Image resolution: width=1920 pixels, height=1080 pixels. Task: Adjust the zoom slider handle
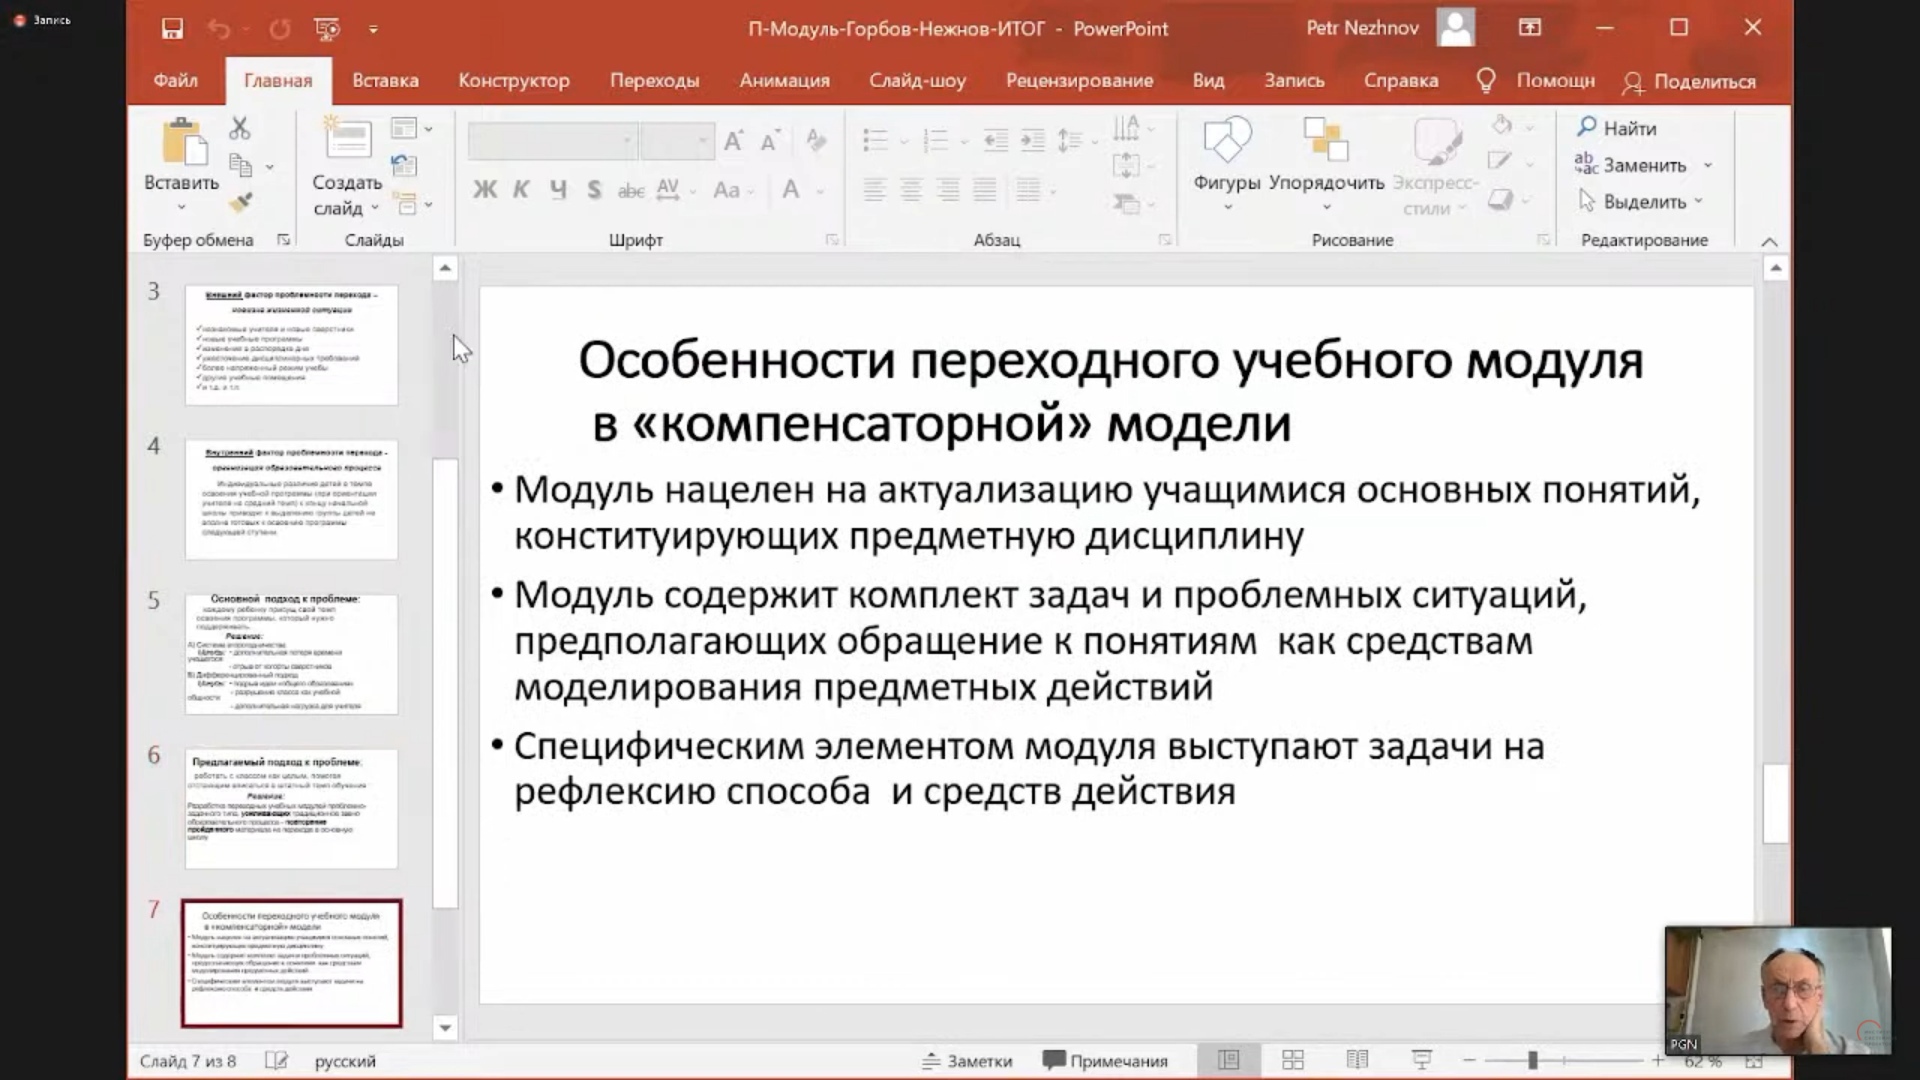coord(1532,1060)
